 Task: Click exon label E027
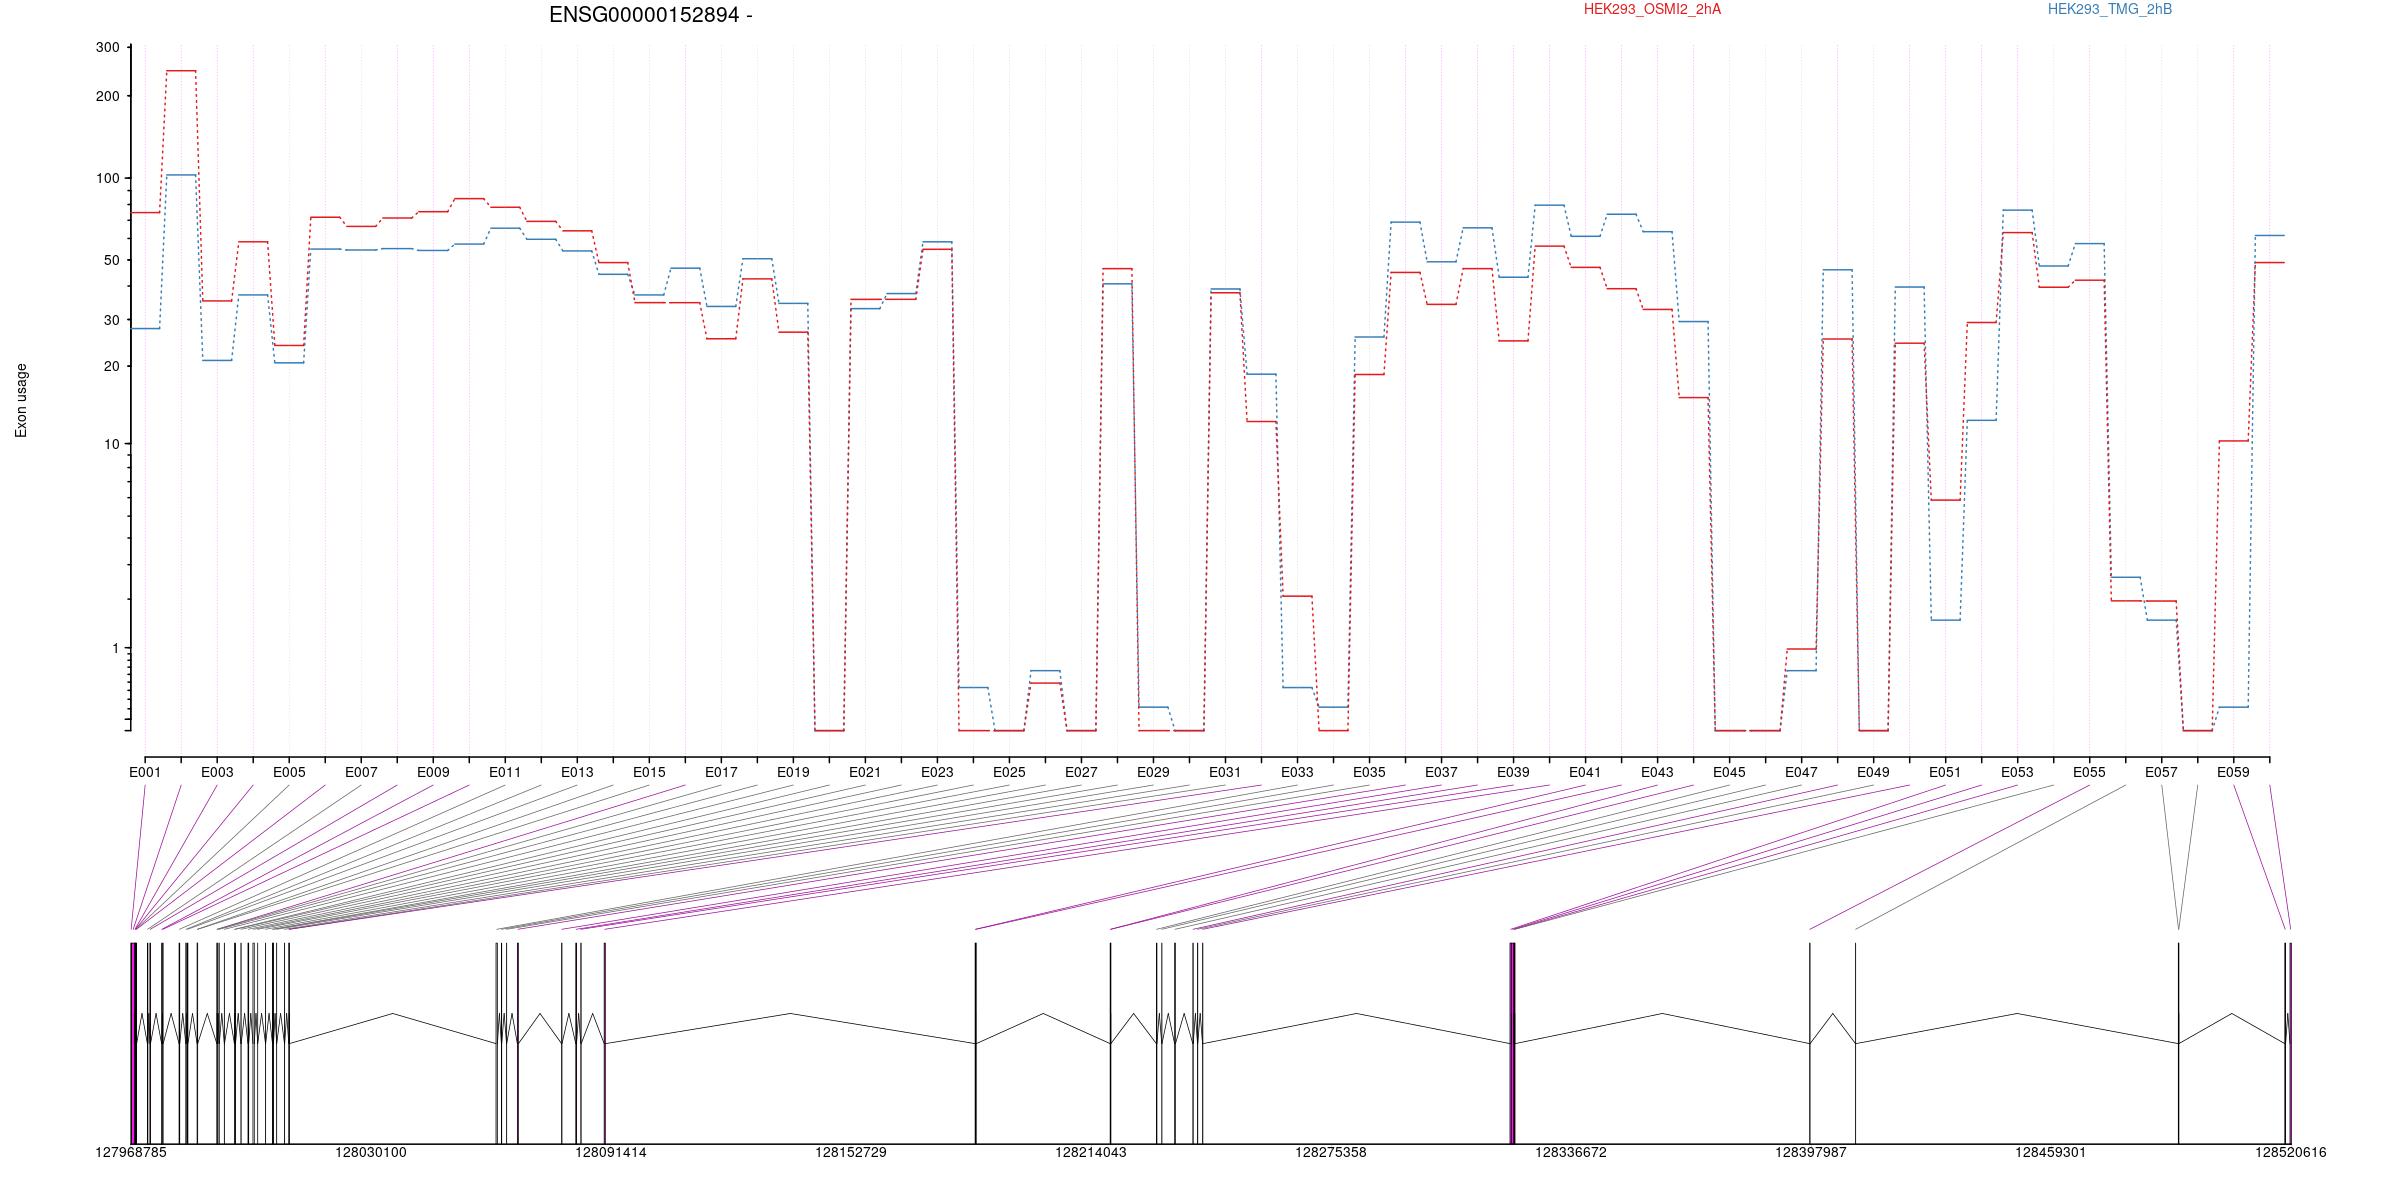pyautogui.click(x=1081, y=772)
